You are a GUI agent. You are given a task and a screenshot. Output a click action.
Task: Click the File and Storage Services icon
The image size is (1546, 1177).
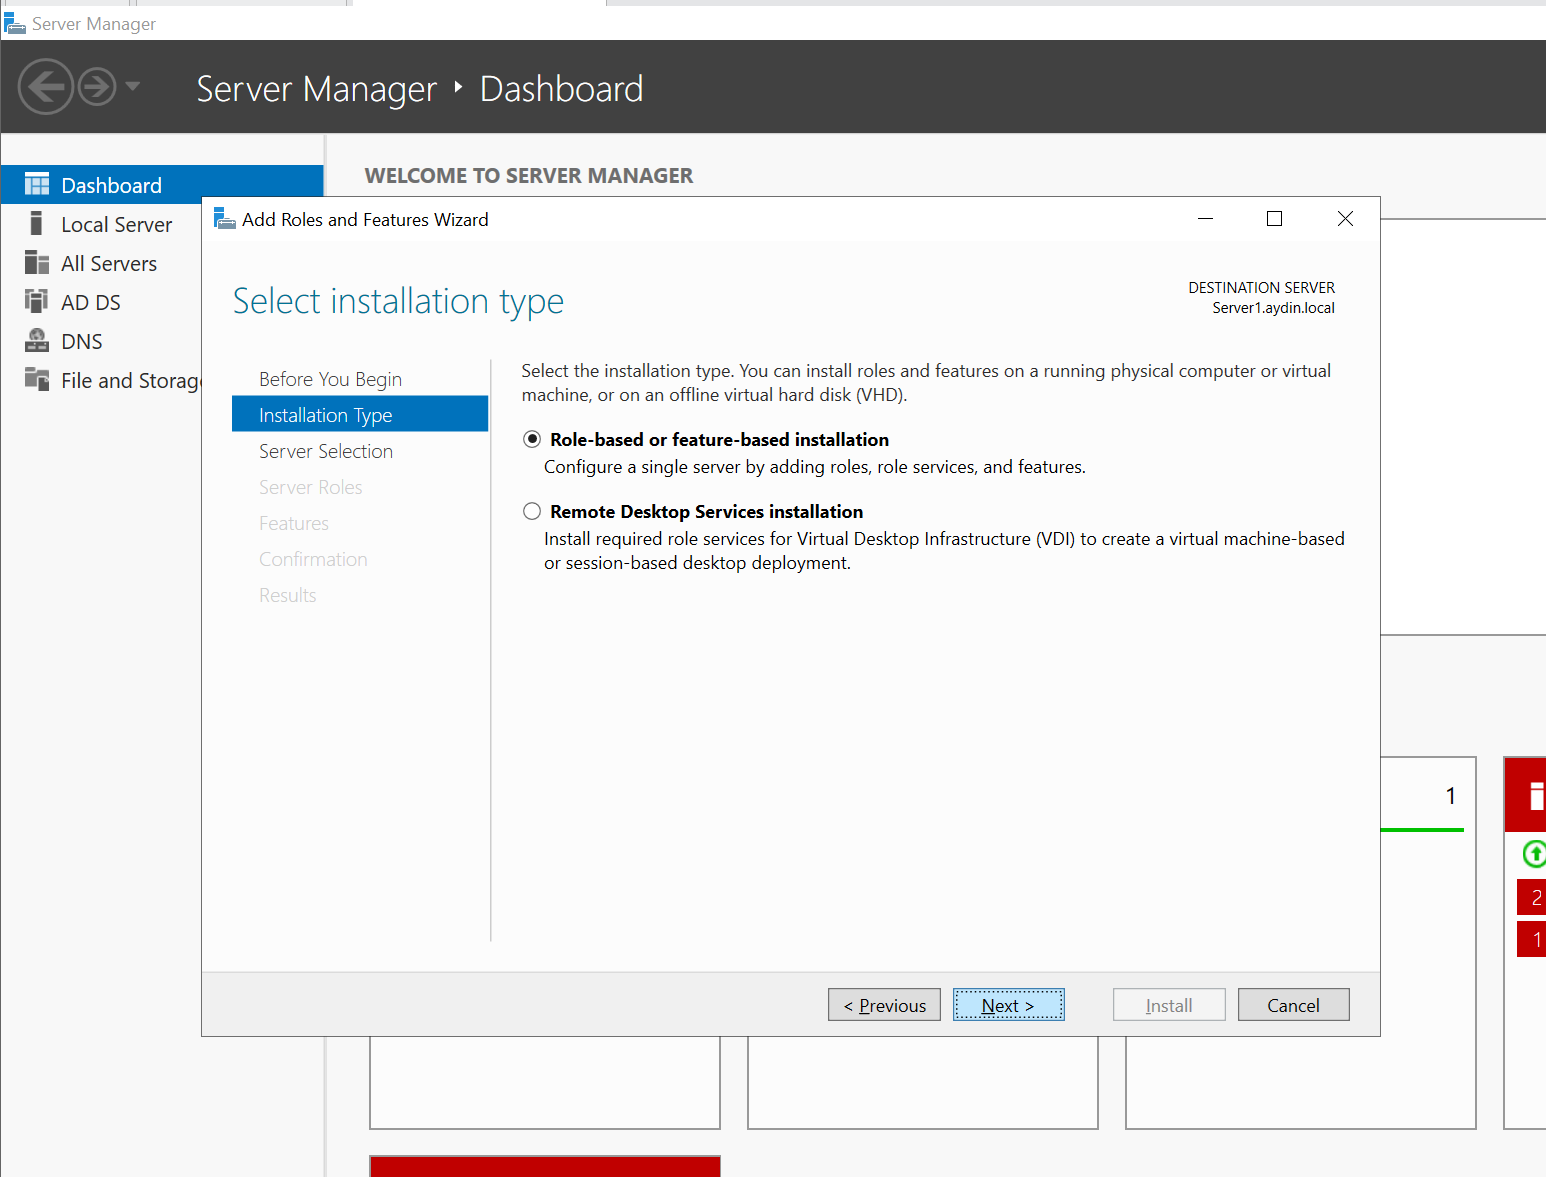[x=37, y=379]
